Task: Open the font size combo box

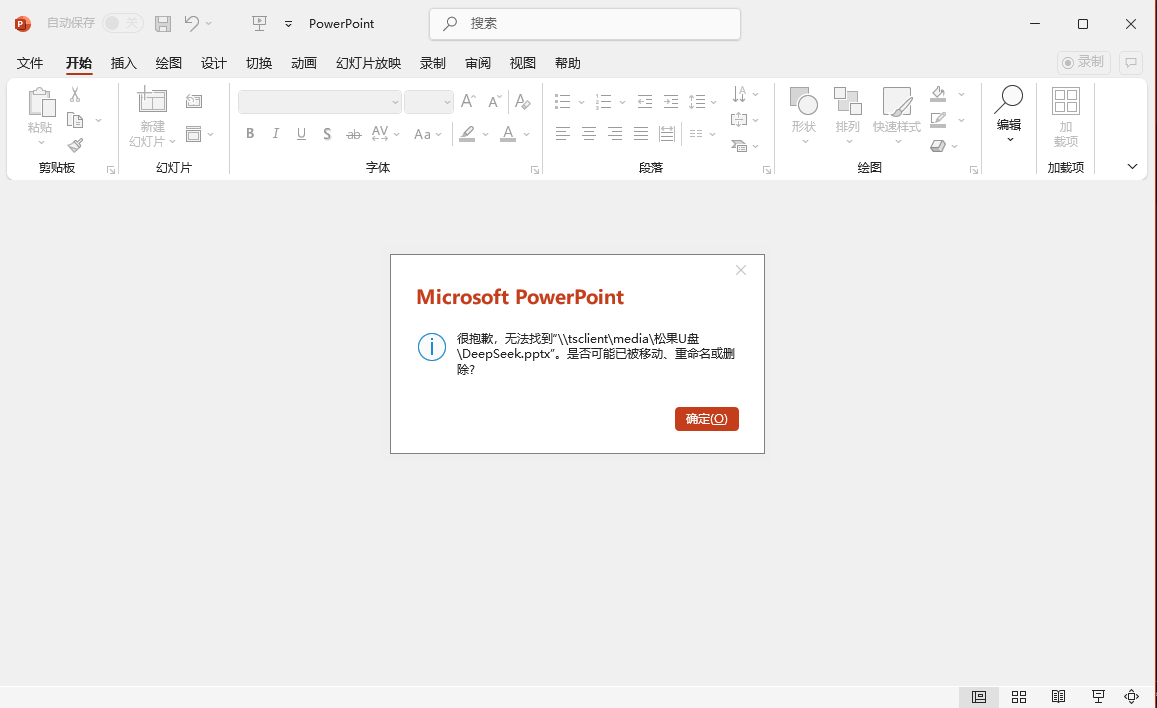Action: 429,102
